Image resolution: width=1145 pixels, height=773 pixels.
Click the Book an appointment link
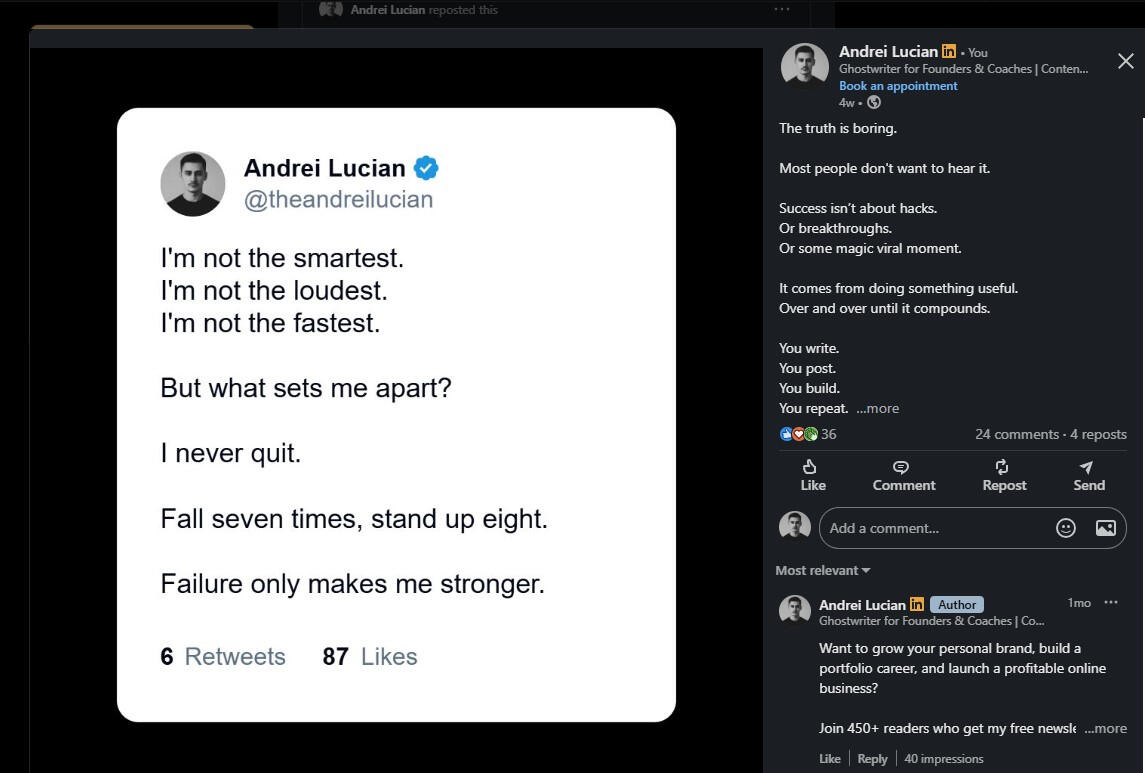(x=898, y=86)
